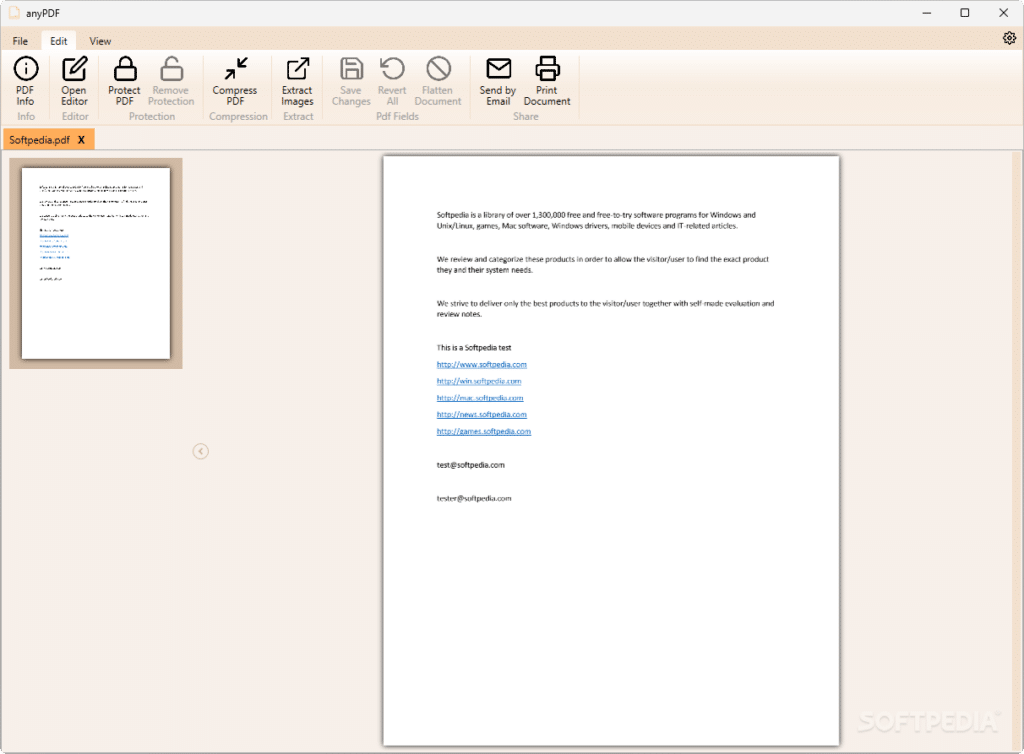This screenshot has height=754, width=1024.
Task: Run Compress PDF
Action: pos(235,81)
